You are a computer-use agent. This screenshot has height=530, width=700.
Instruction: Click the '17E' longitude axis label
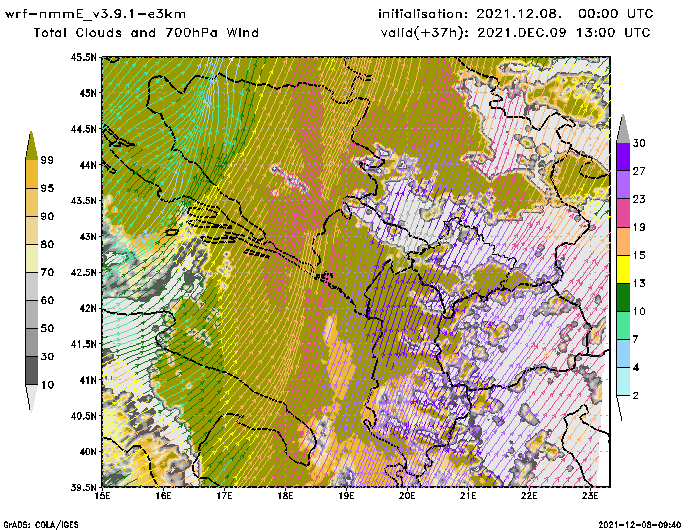(x=225, y=496)
